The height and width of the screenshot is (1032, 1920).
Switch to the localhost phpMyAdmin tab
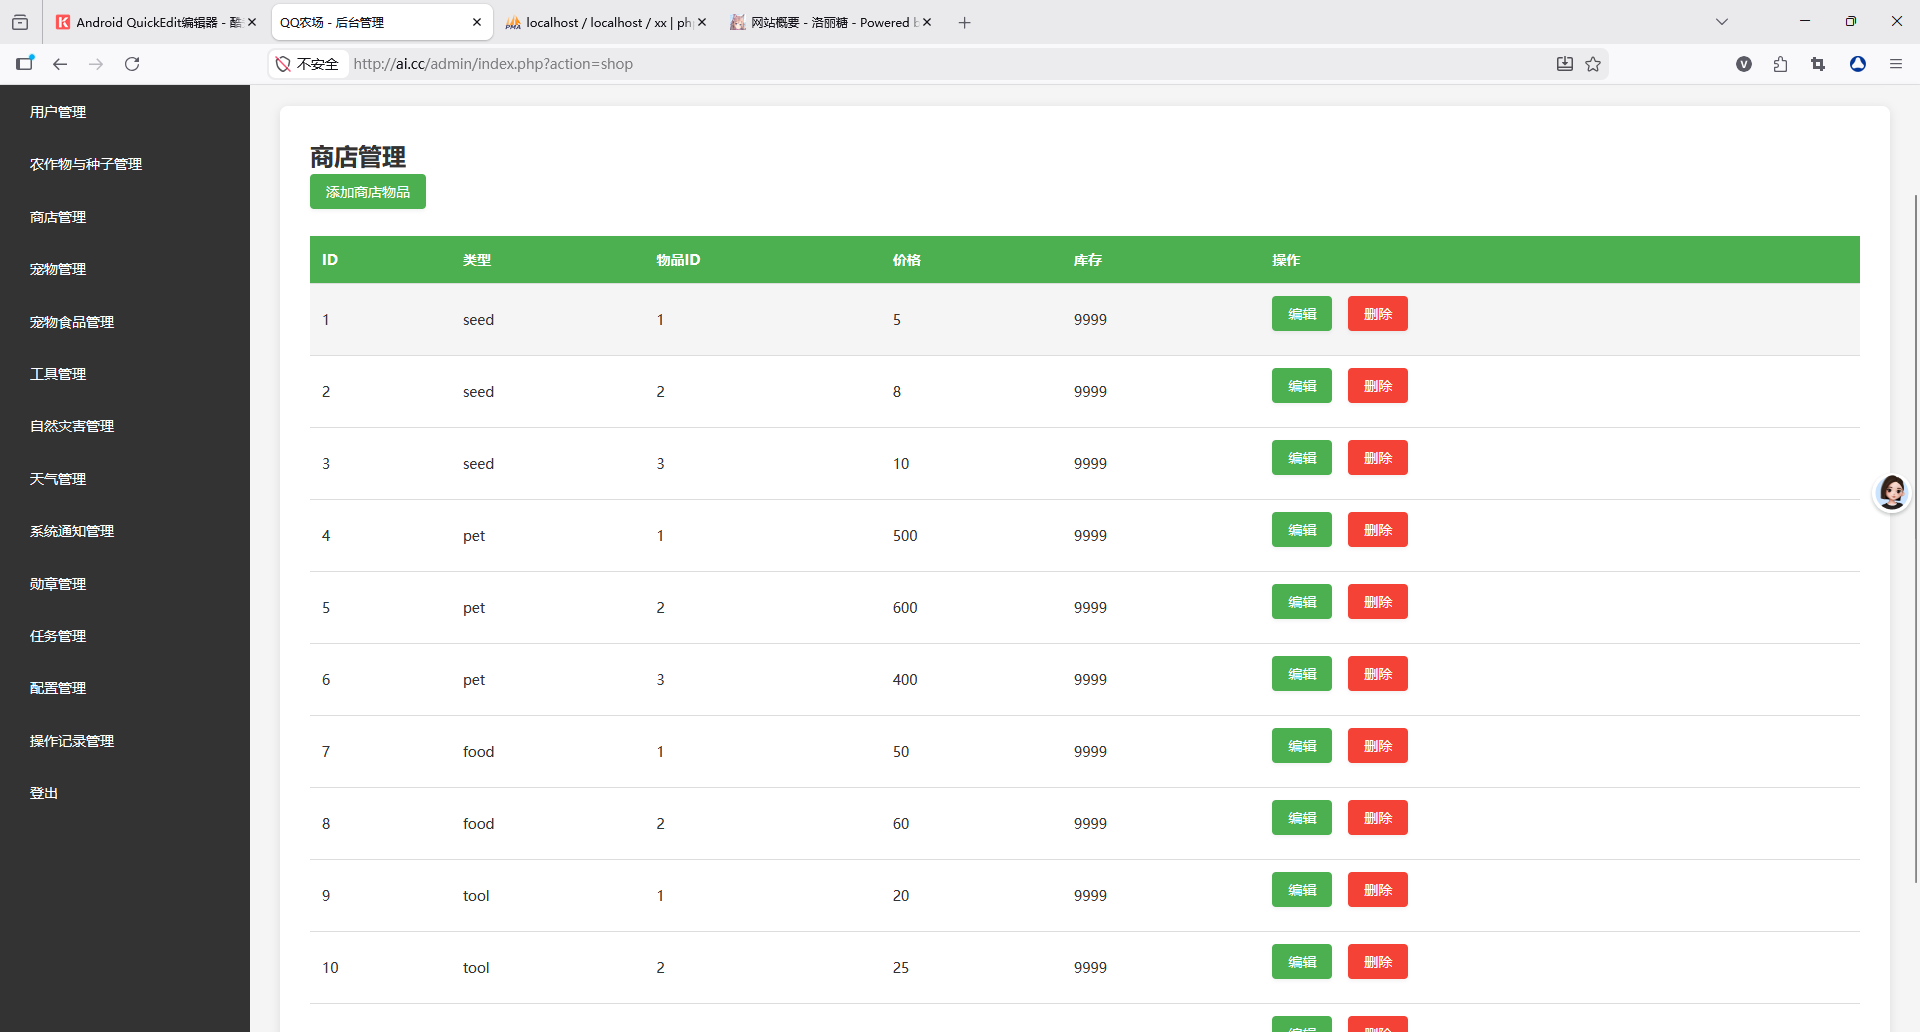[x=598, y=22]
